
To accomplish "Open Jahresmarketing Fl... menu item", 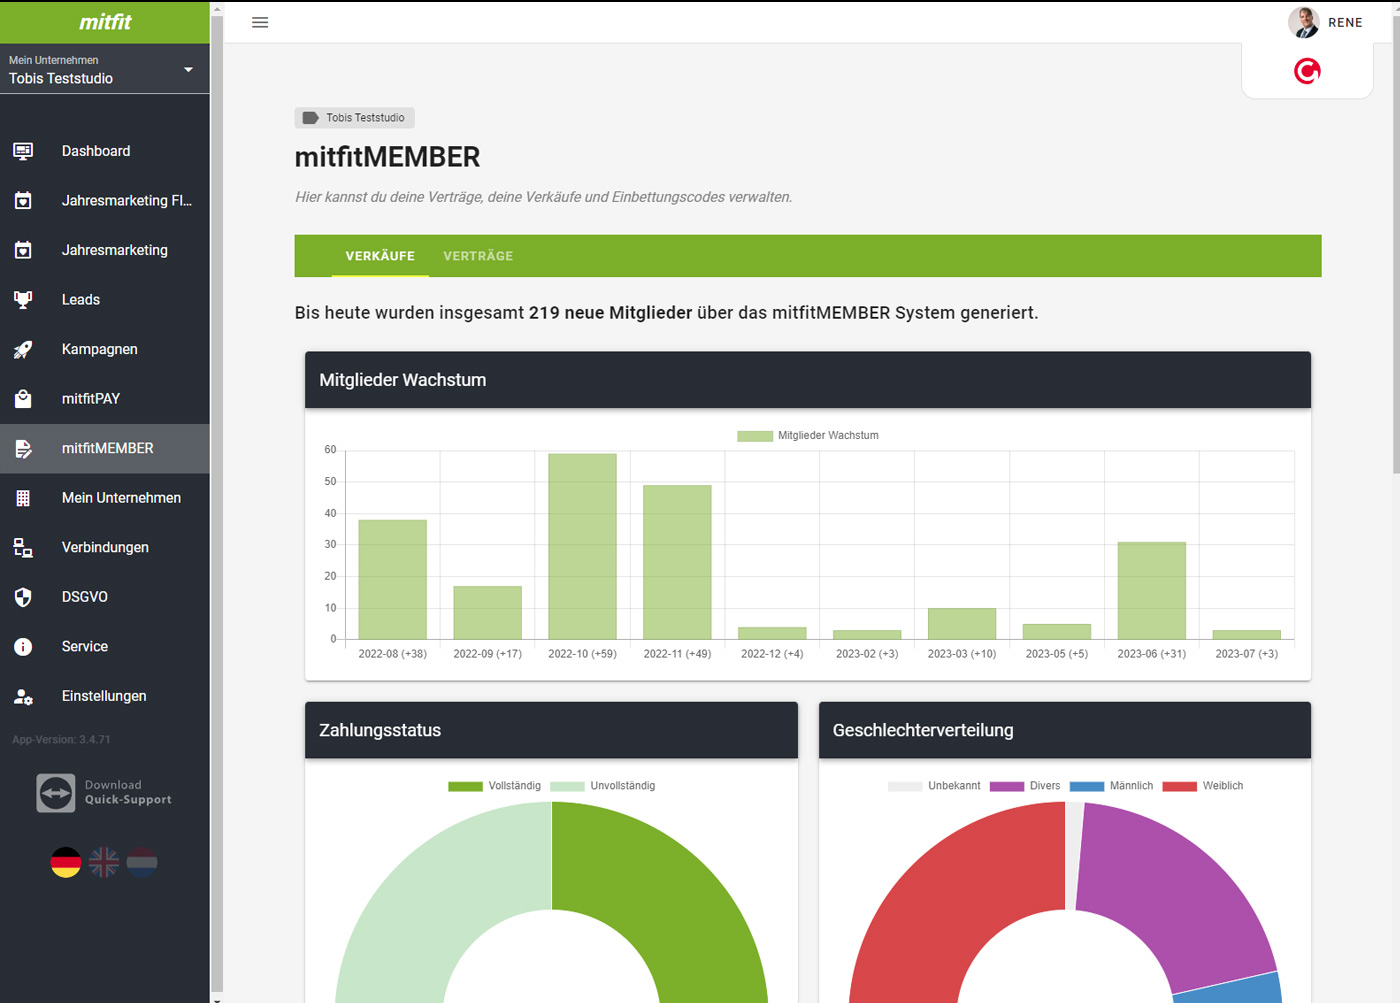I will [x=105, y=200].
